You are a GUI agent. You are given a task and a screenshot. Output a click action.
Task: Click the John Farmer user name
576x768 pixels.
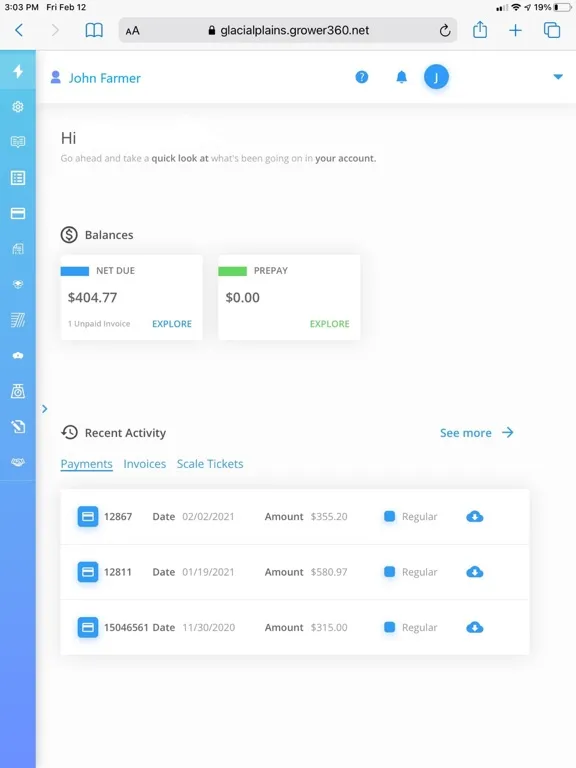tap(105, 78)
